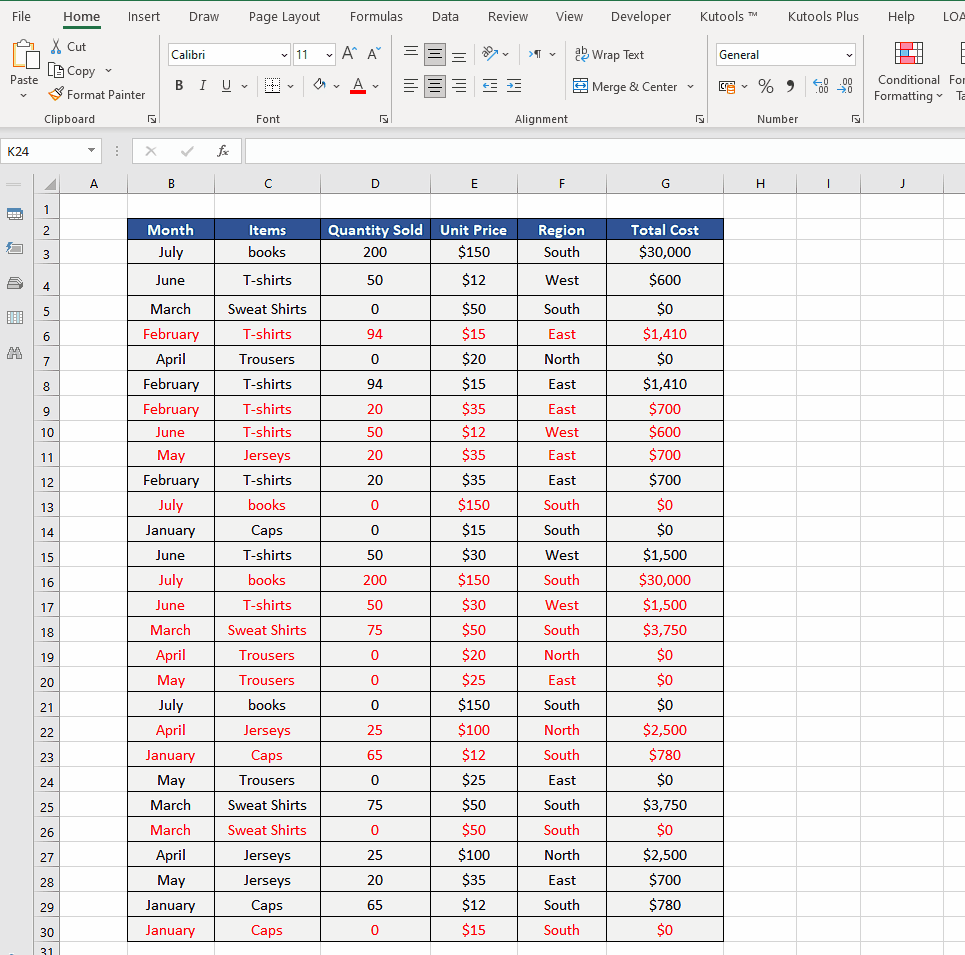Click the Copy button in Clipboard group
The width and height of the screenshot is (965, 955).
pyautogui.click(x=80, y=70)
